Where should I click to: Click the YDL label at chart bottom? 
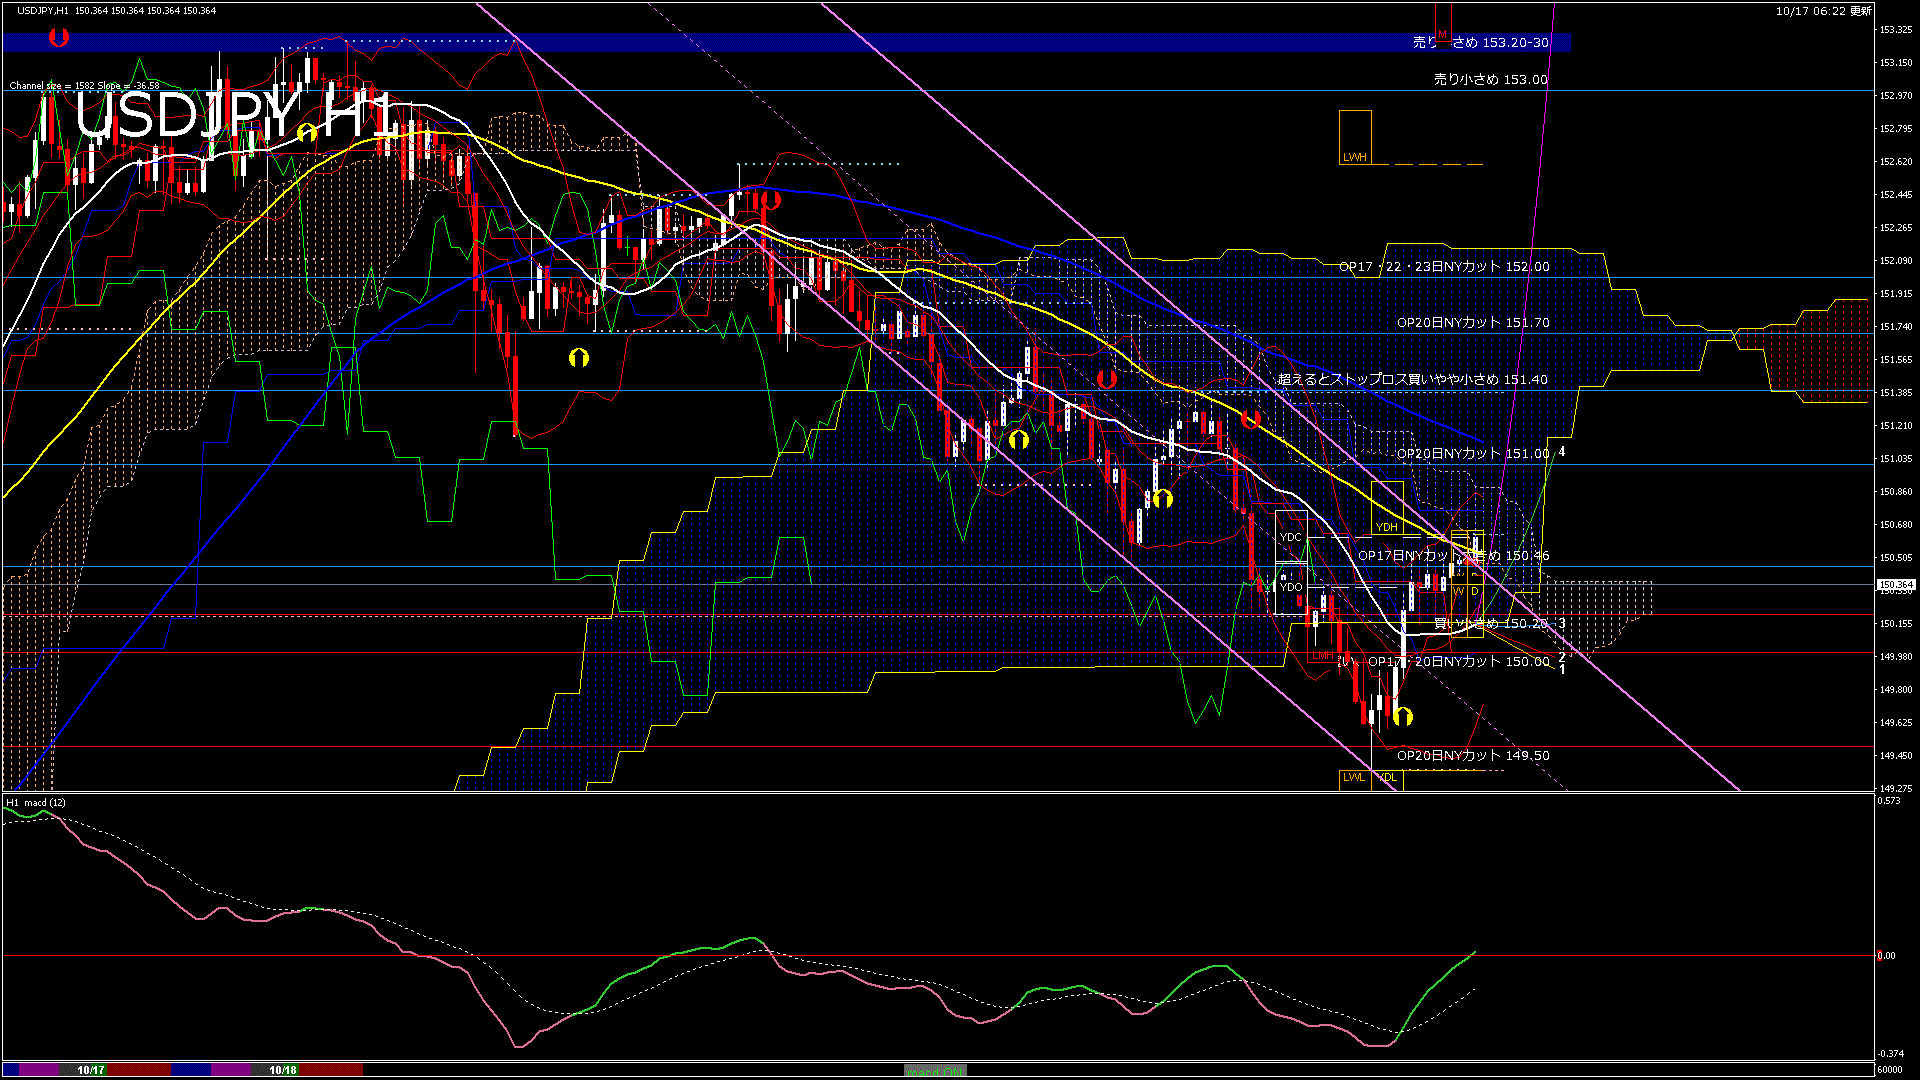[x=1387, y=777]
